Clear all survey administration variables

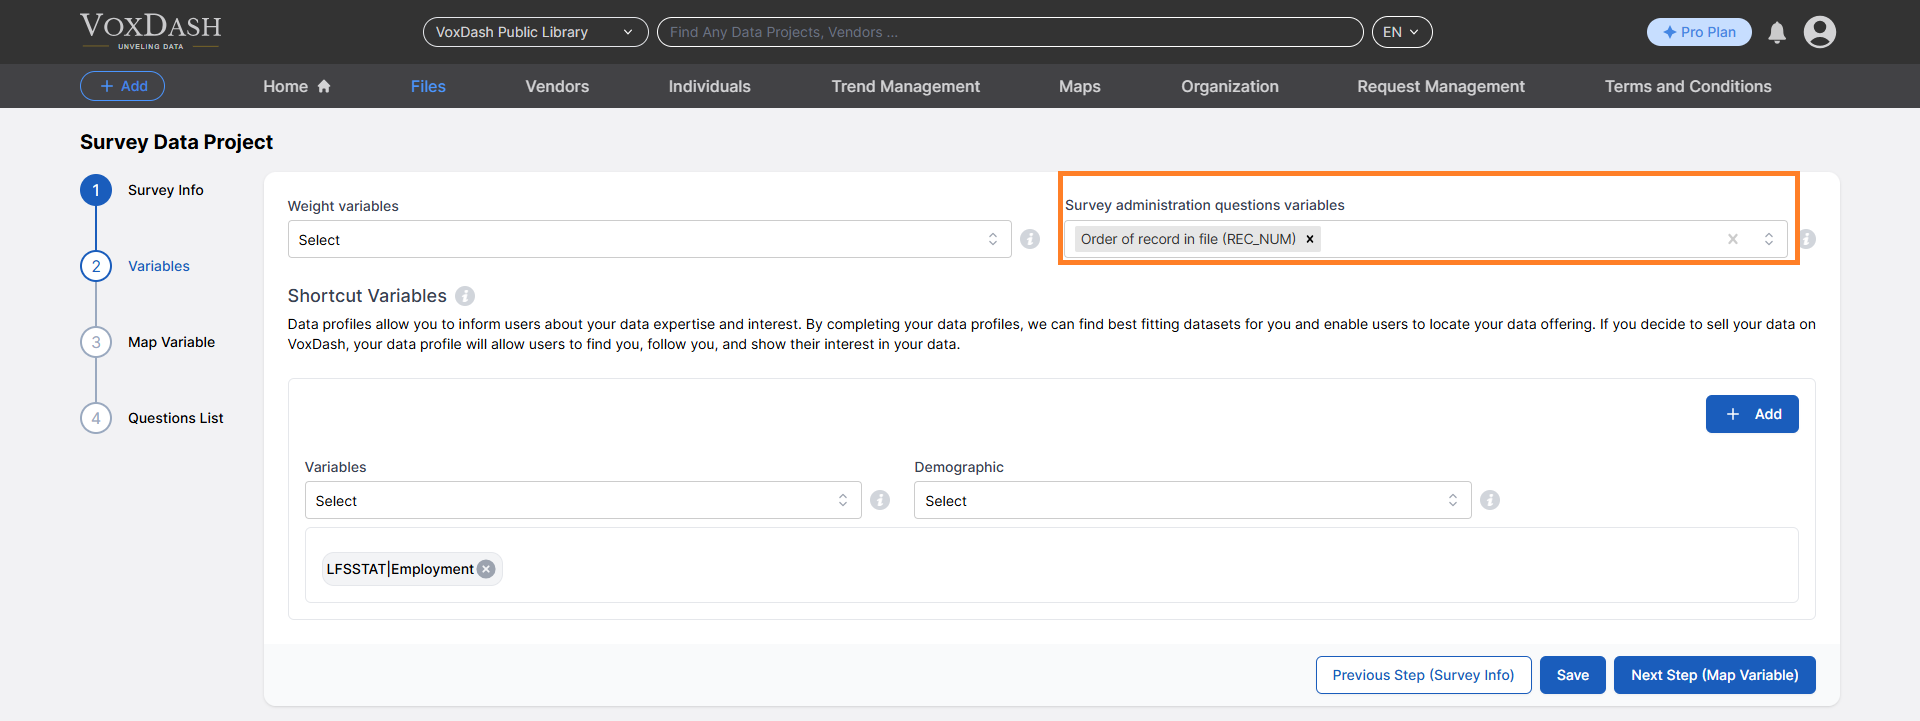point(1733,239)
